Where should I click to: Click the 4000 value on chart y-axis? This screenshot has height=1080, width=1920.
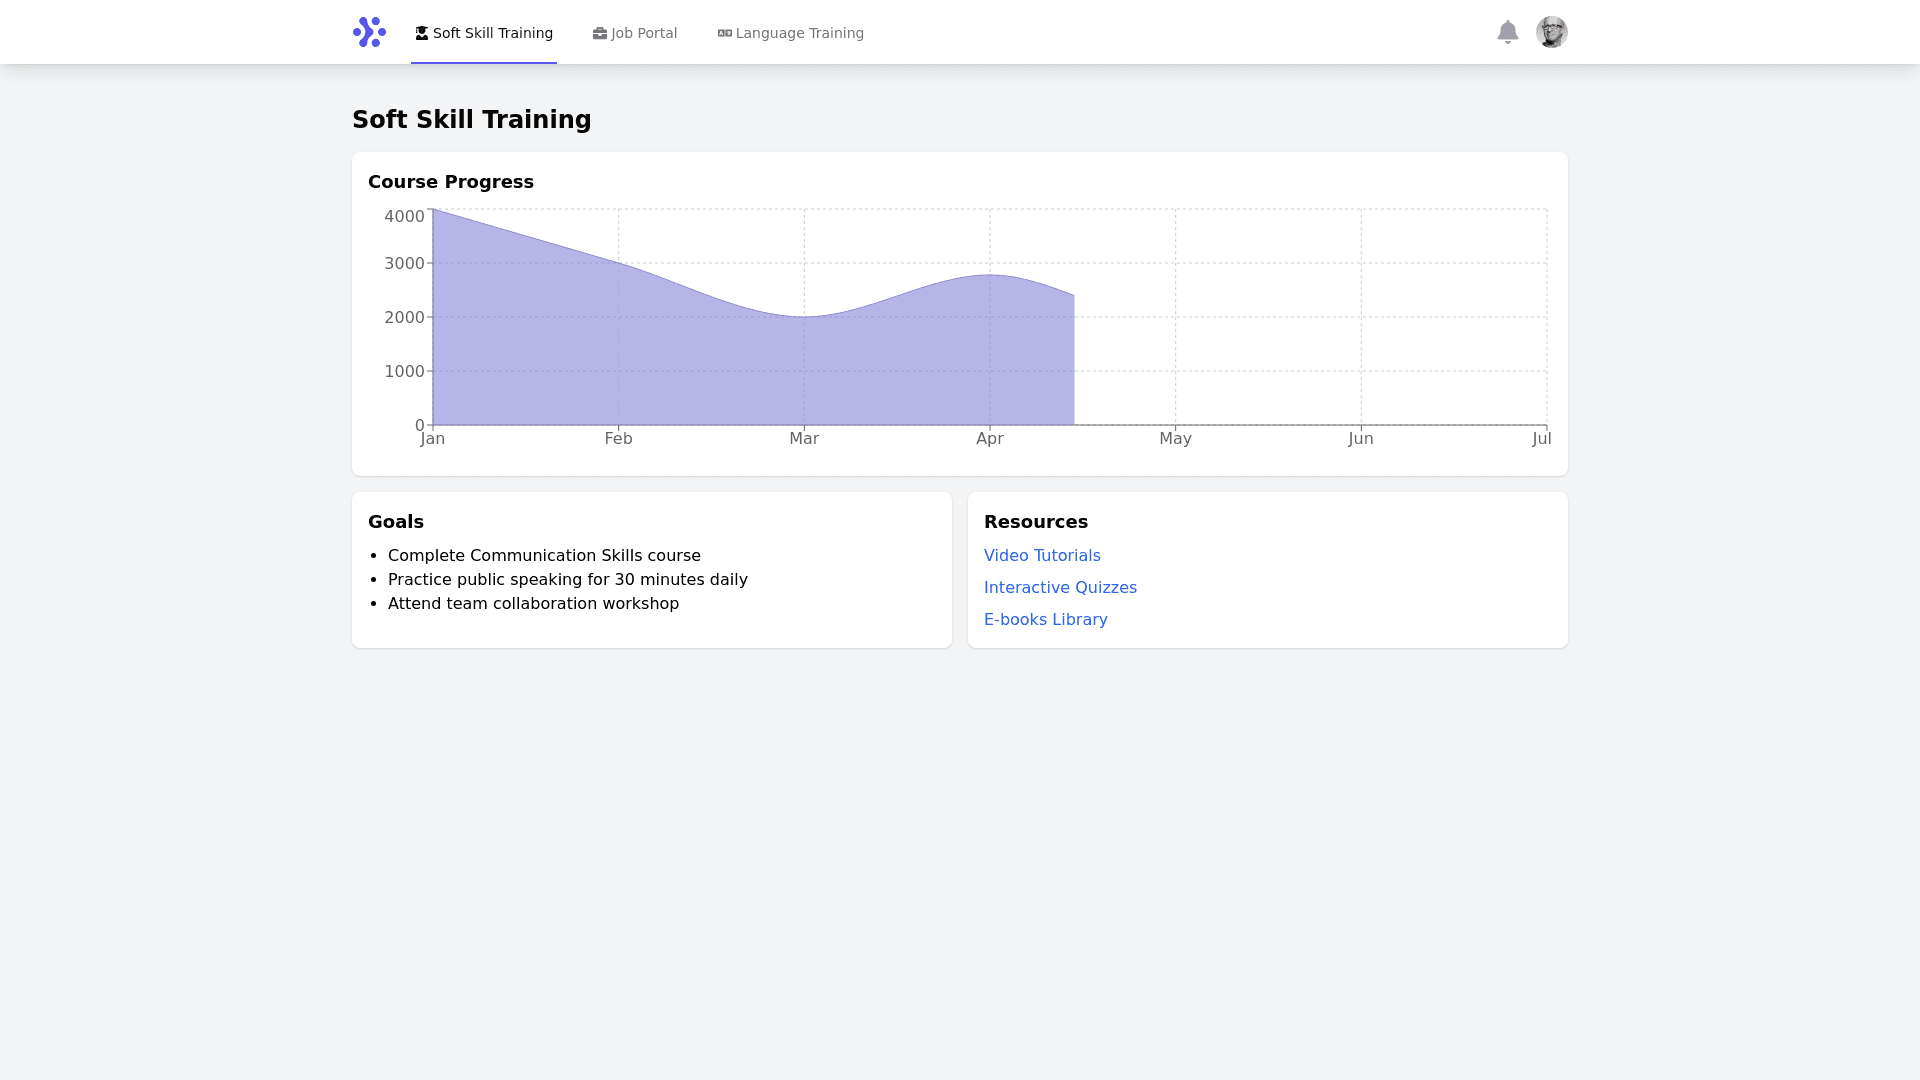click(x=404, y=216)
